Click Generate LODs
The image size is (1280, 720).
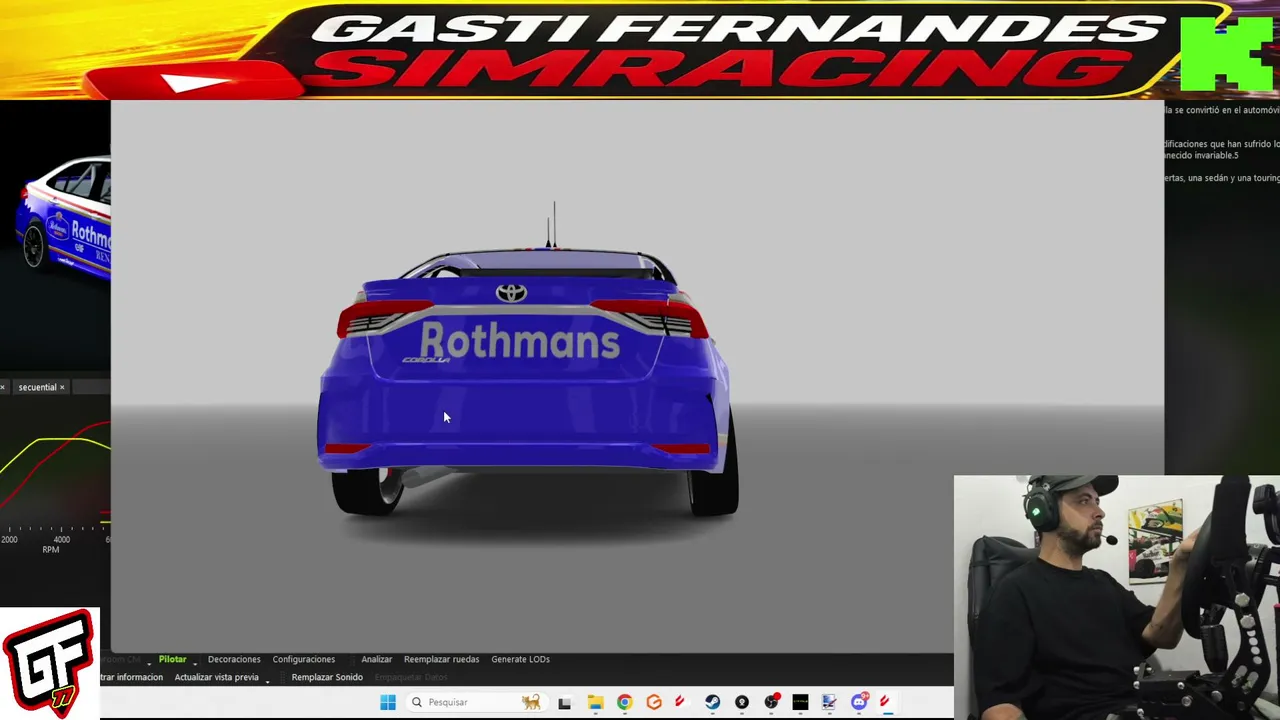[520, 659]
